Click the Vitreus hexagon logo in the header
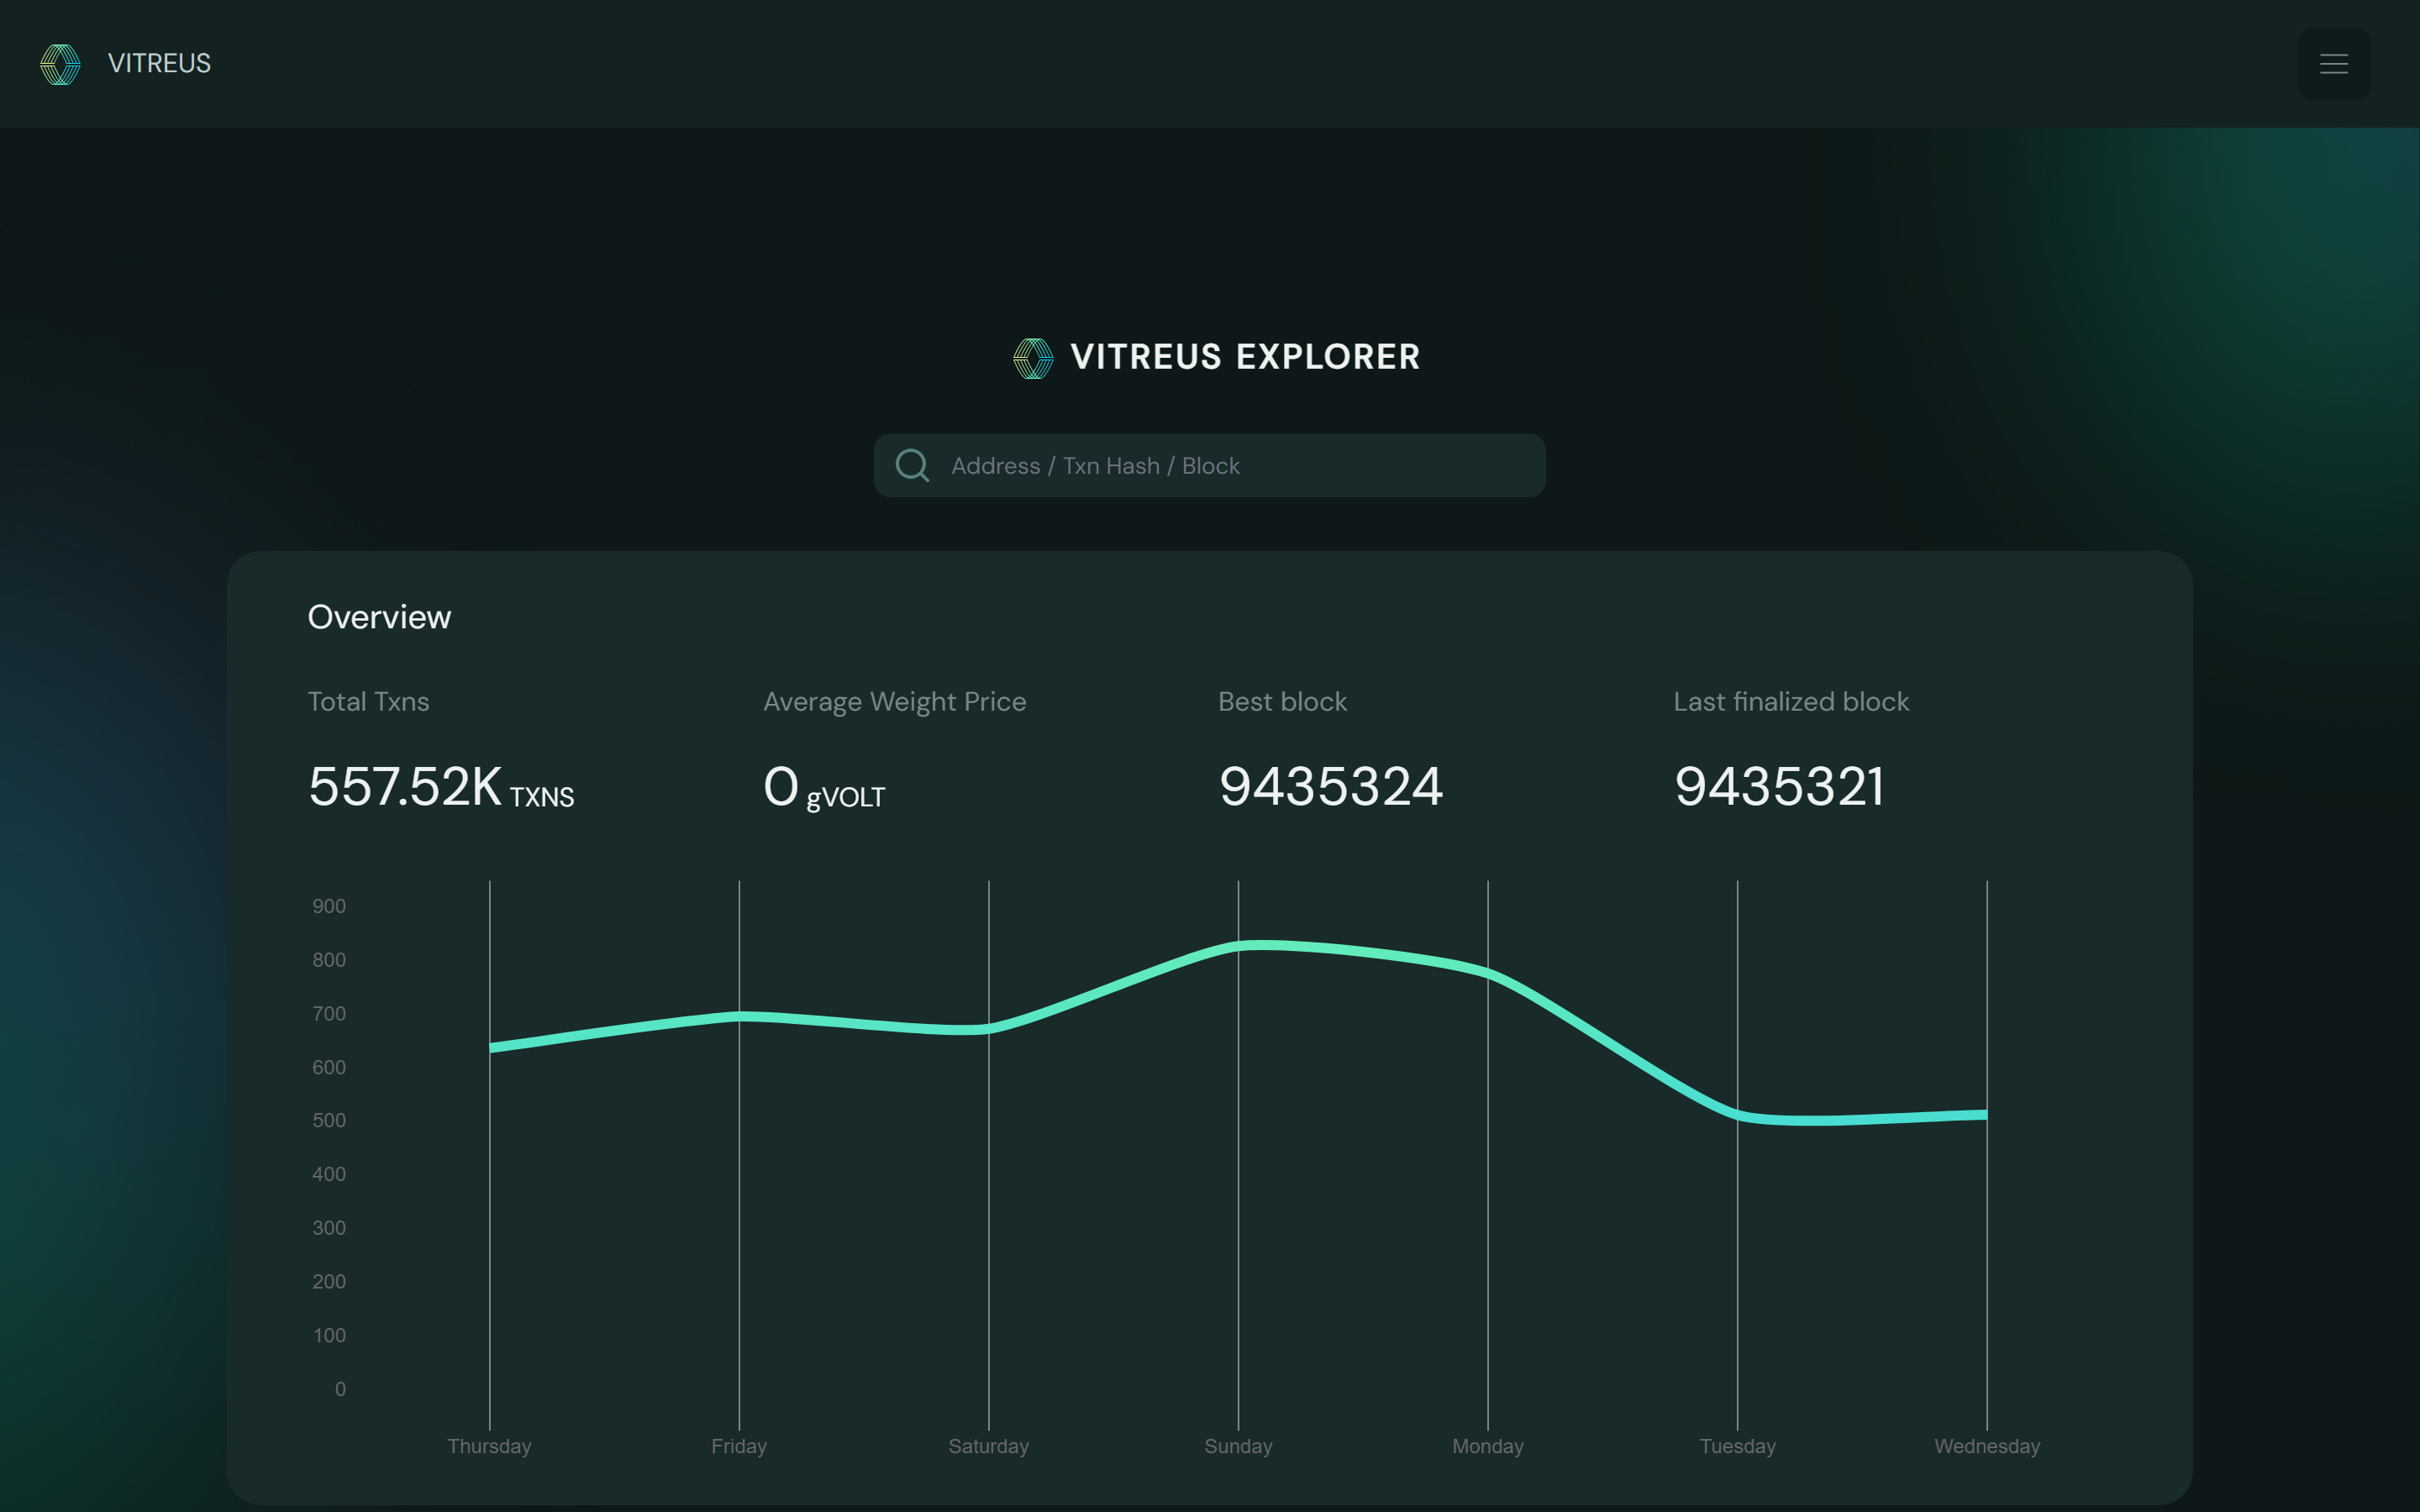 point(58,63)
